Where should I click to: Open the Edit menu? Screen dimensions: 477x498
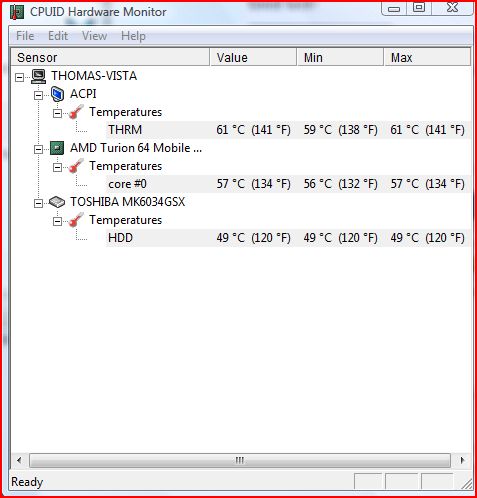click(x=58, y=36)
